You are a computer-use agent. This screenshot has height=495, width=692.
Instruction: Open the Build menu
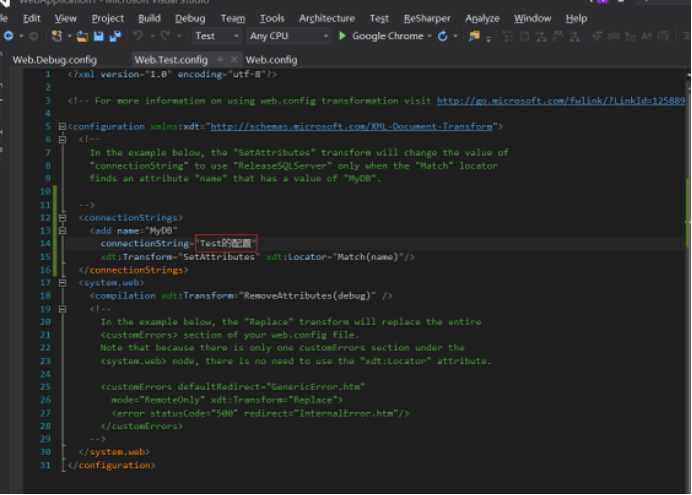point(149,19)
